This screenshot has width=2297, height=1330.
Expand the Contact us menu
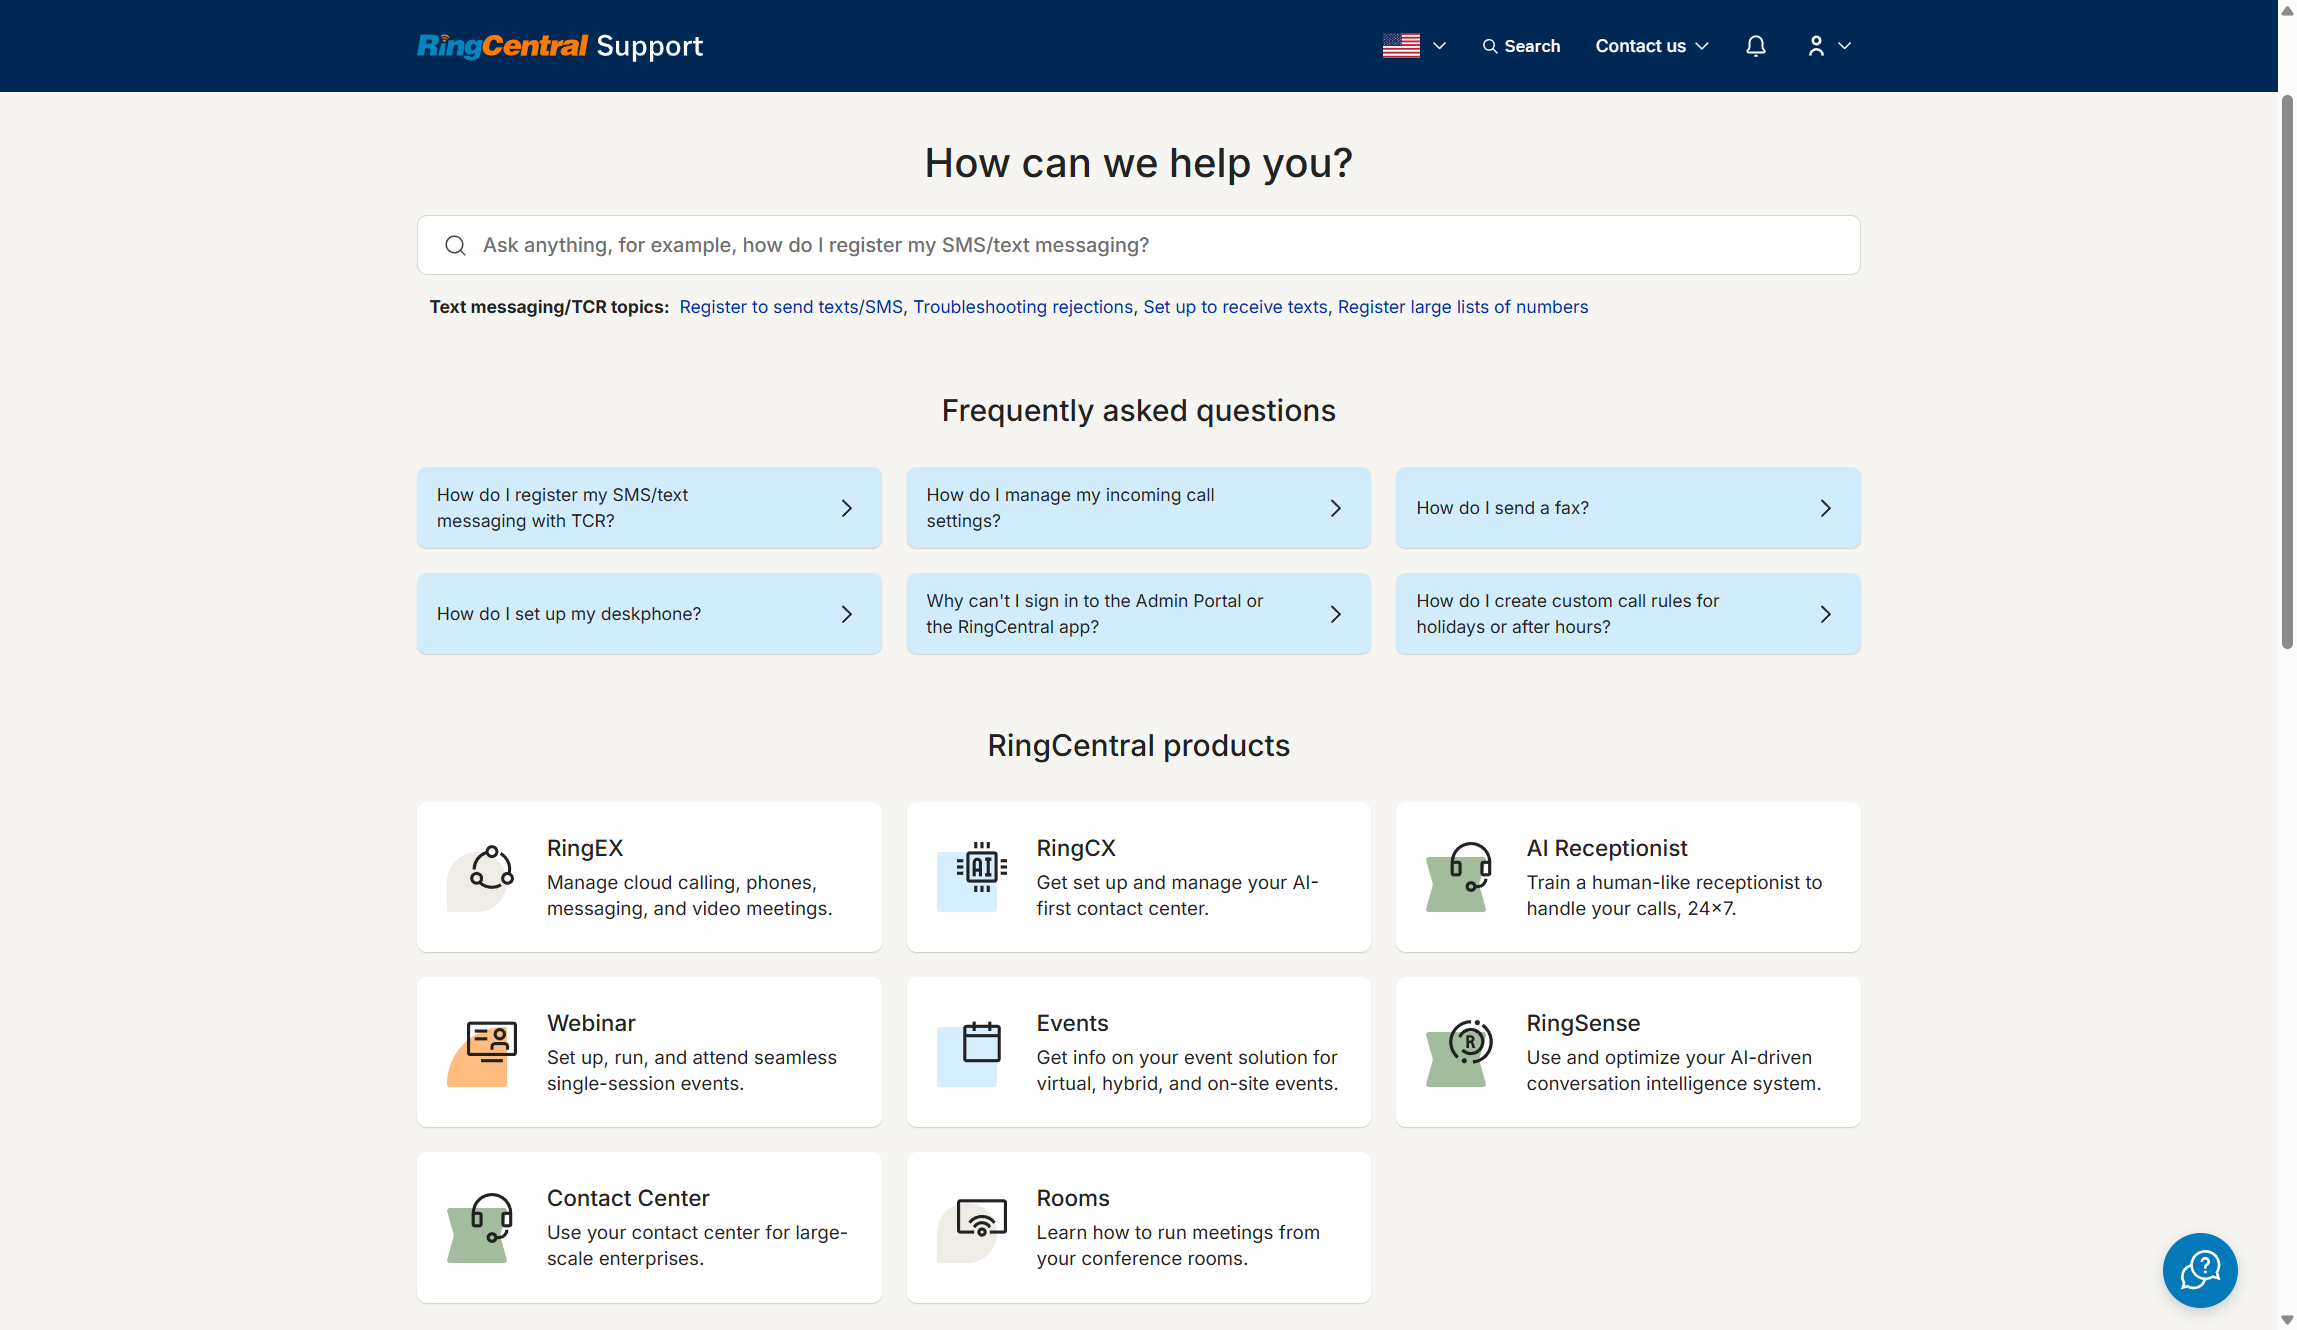pos(1651,46)
